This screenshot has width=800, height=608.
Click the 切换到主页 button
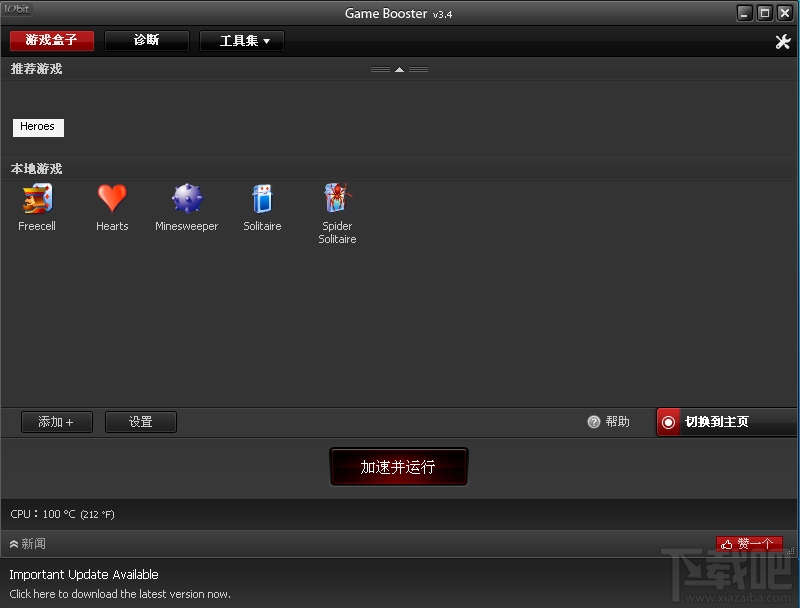(x=727, y=422)
